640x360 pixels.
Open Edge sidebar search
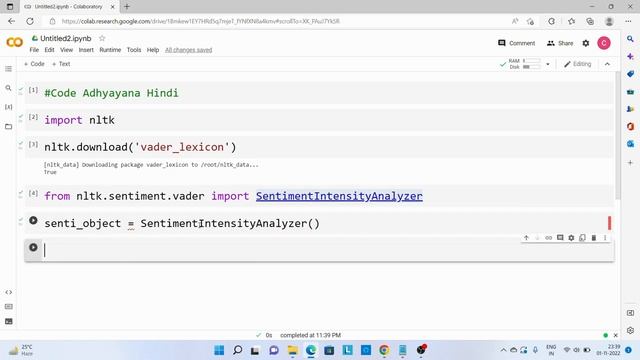click(630, 39)
